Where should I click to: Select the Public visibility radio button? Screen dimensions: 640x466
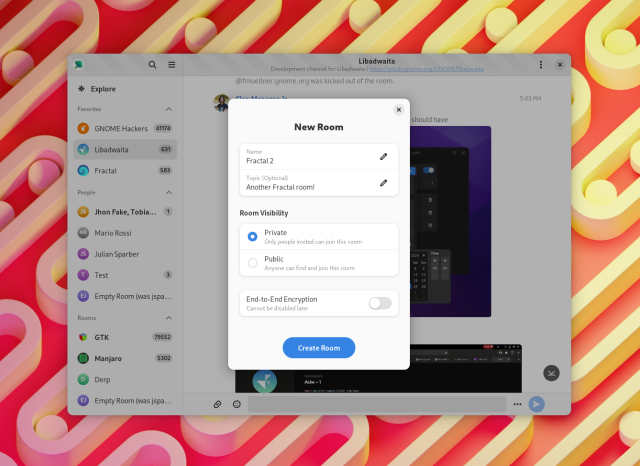coord(253,263)
